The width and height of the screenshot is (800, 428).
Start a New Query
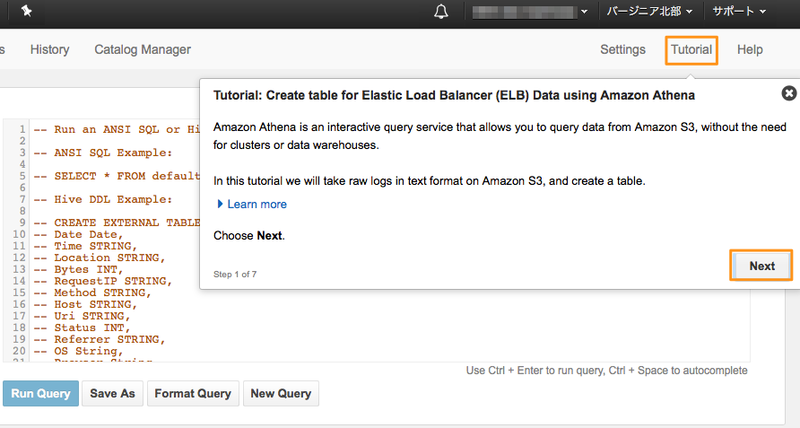(281, 393)
